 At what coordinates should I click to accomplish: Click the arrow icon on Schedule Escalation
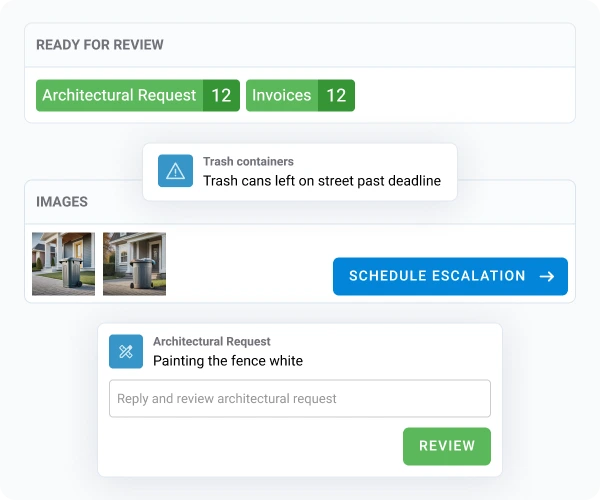coord(547,276)
